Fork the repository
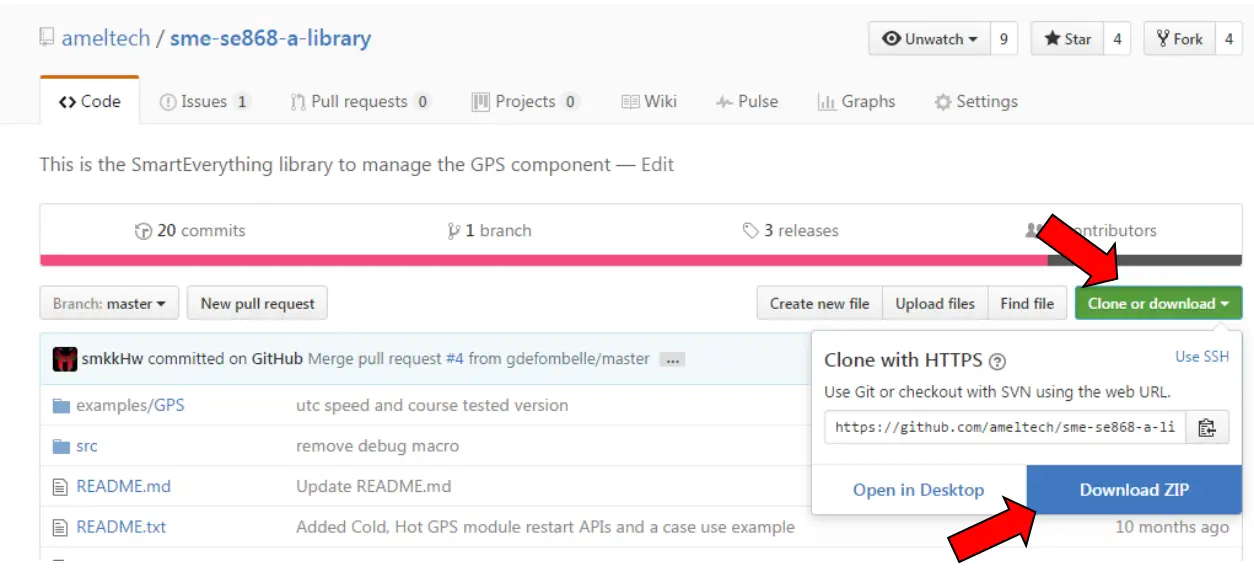 1179,39
